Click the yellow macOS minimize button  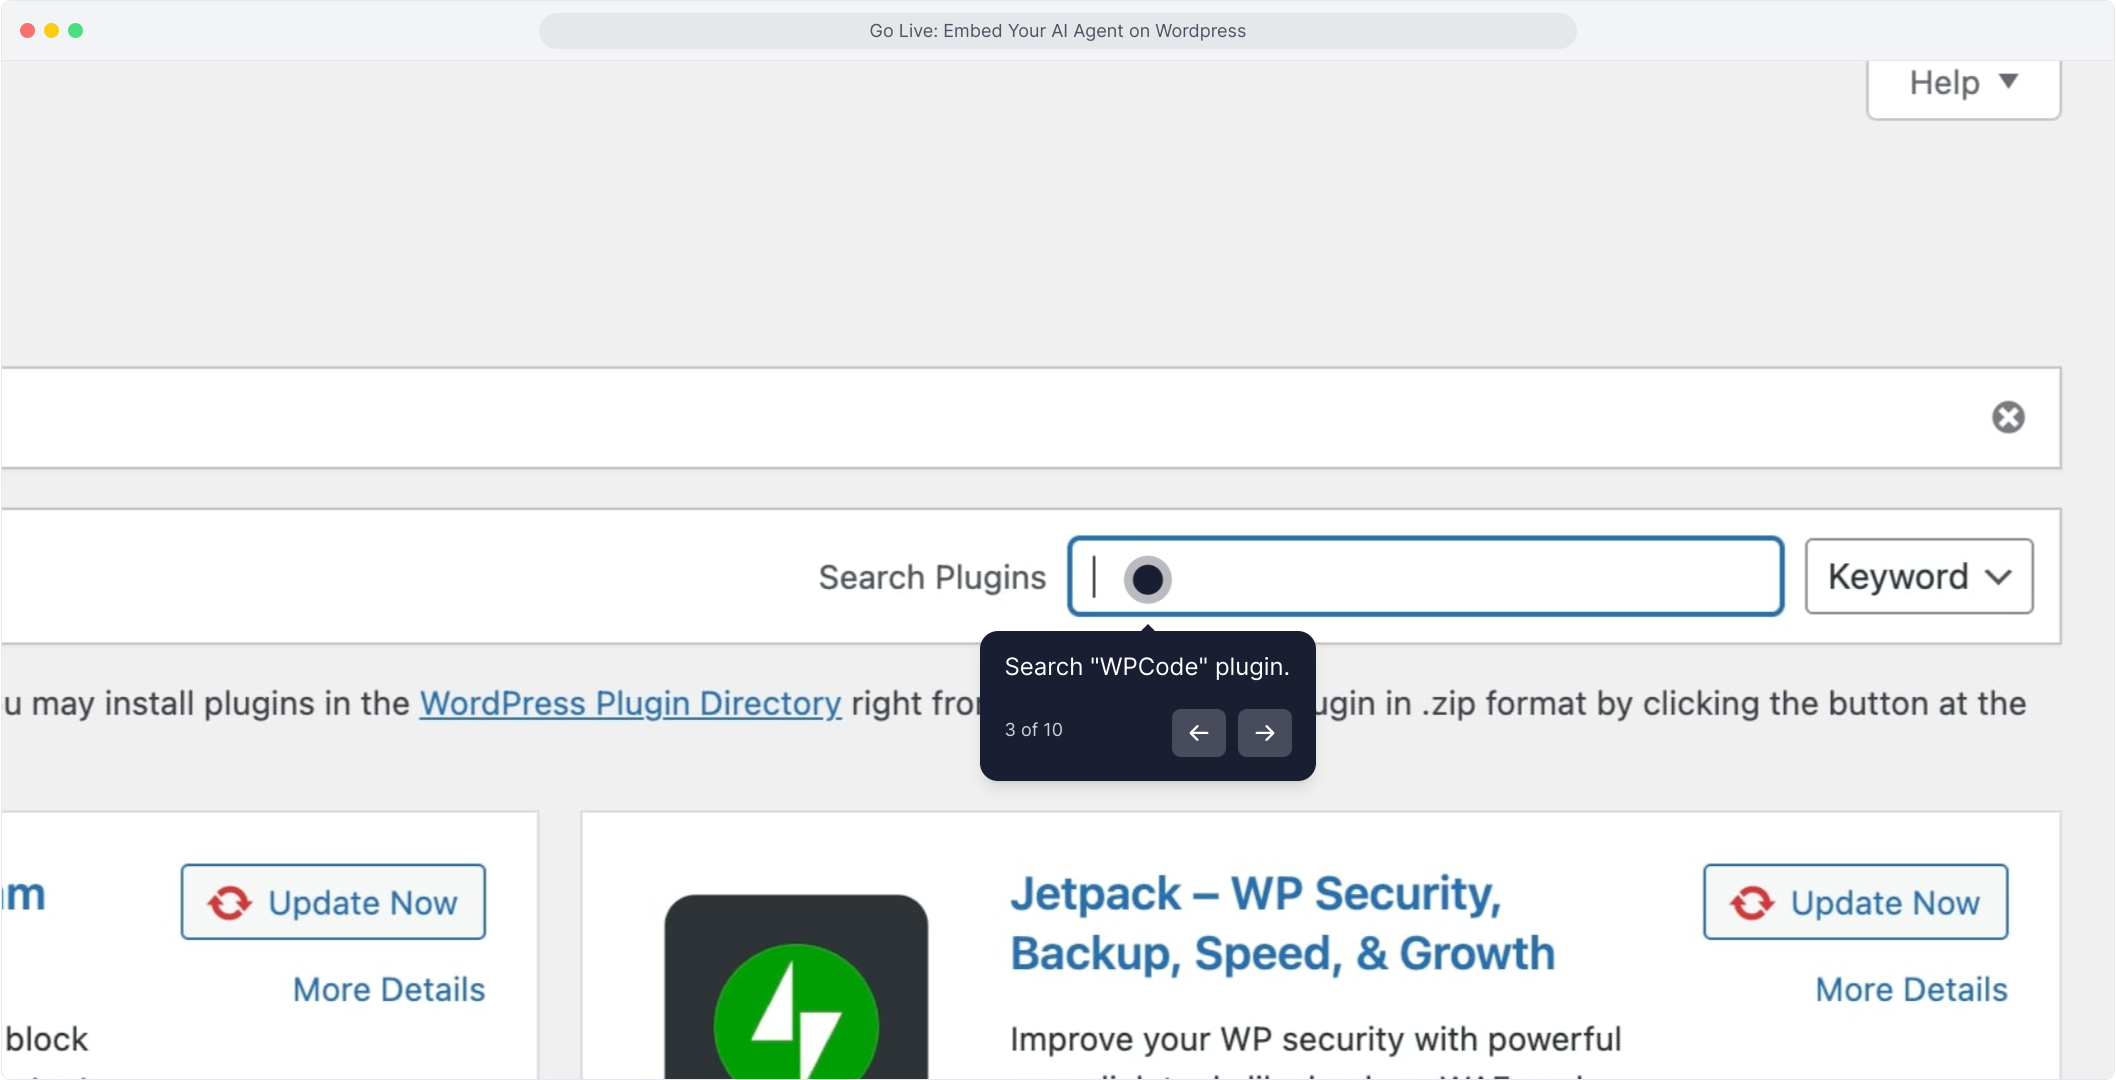point(52,31)
